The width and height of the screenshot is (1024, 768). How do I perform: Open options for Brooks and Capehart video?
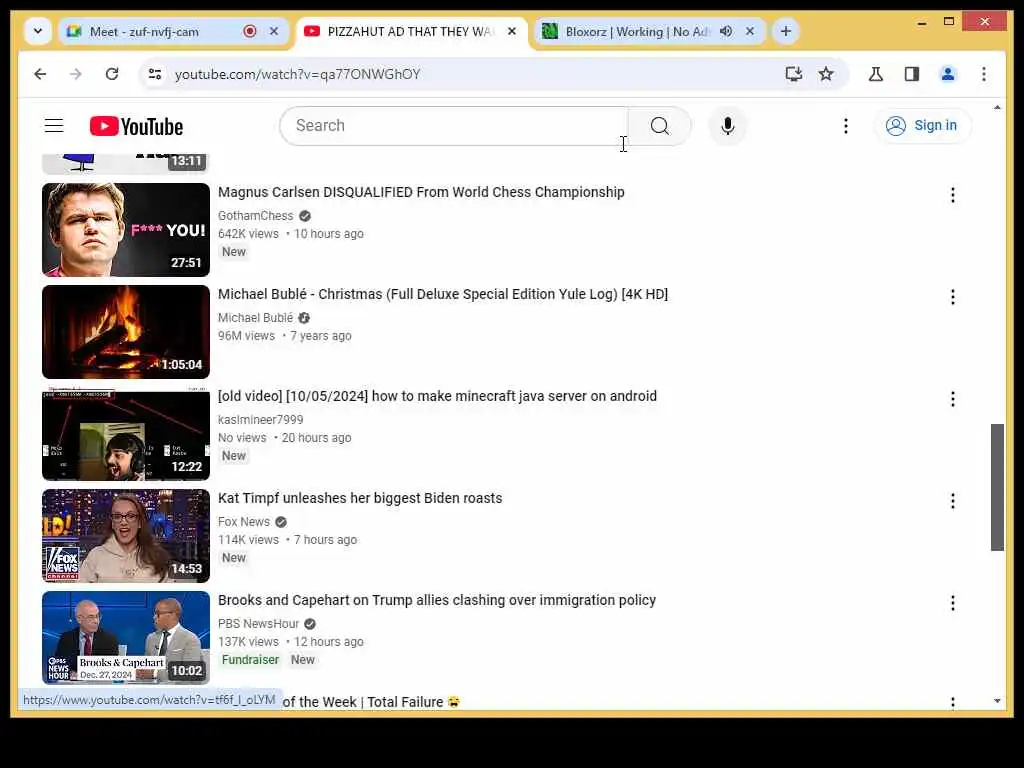[x=953, y=602]
